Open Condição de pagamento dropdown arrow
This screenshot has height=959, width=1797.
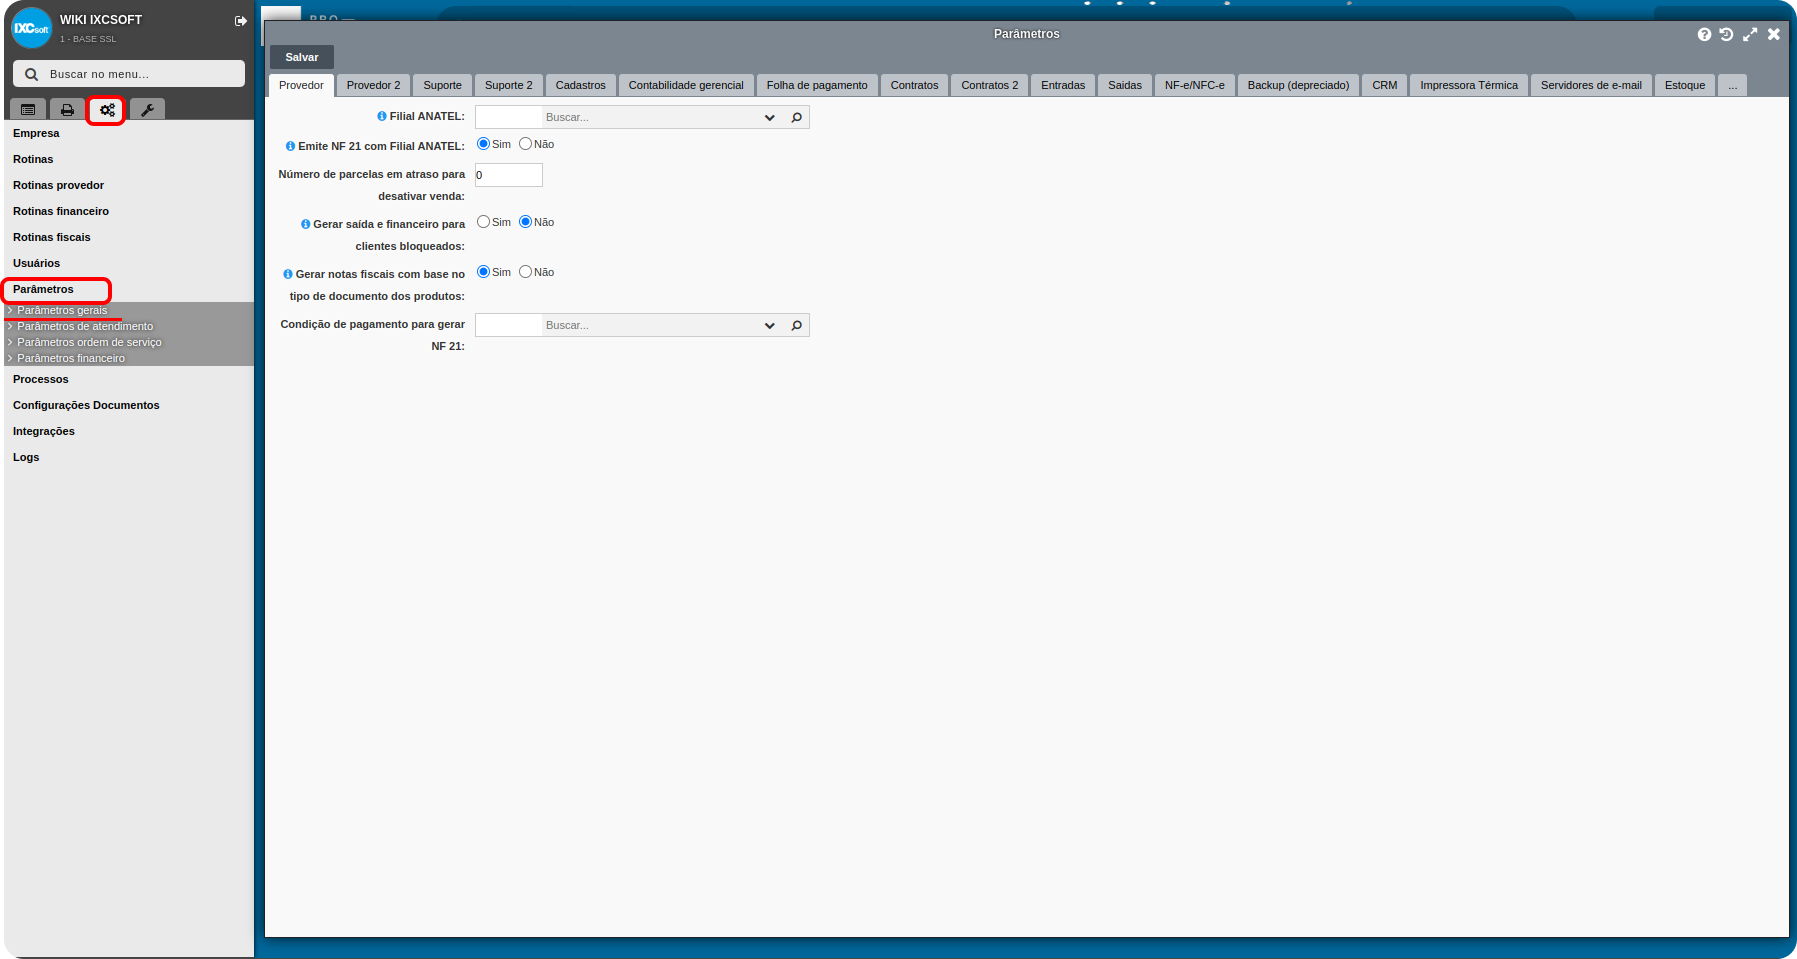[x=770, y=325]
